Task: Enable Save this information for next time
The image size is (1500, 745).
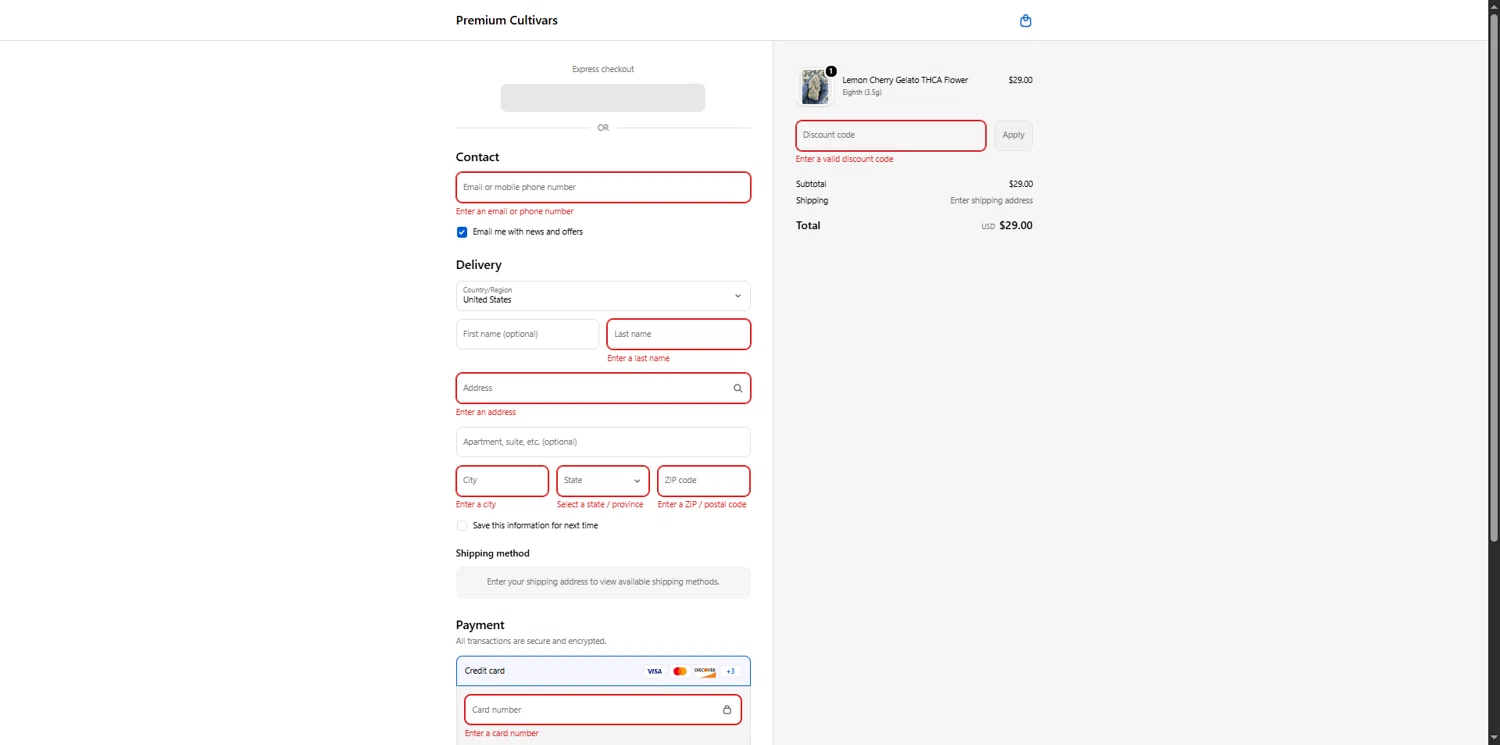Action: pyautogui.click(x=462, y=526)
